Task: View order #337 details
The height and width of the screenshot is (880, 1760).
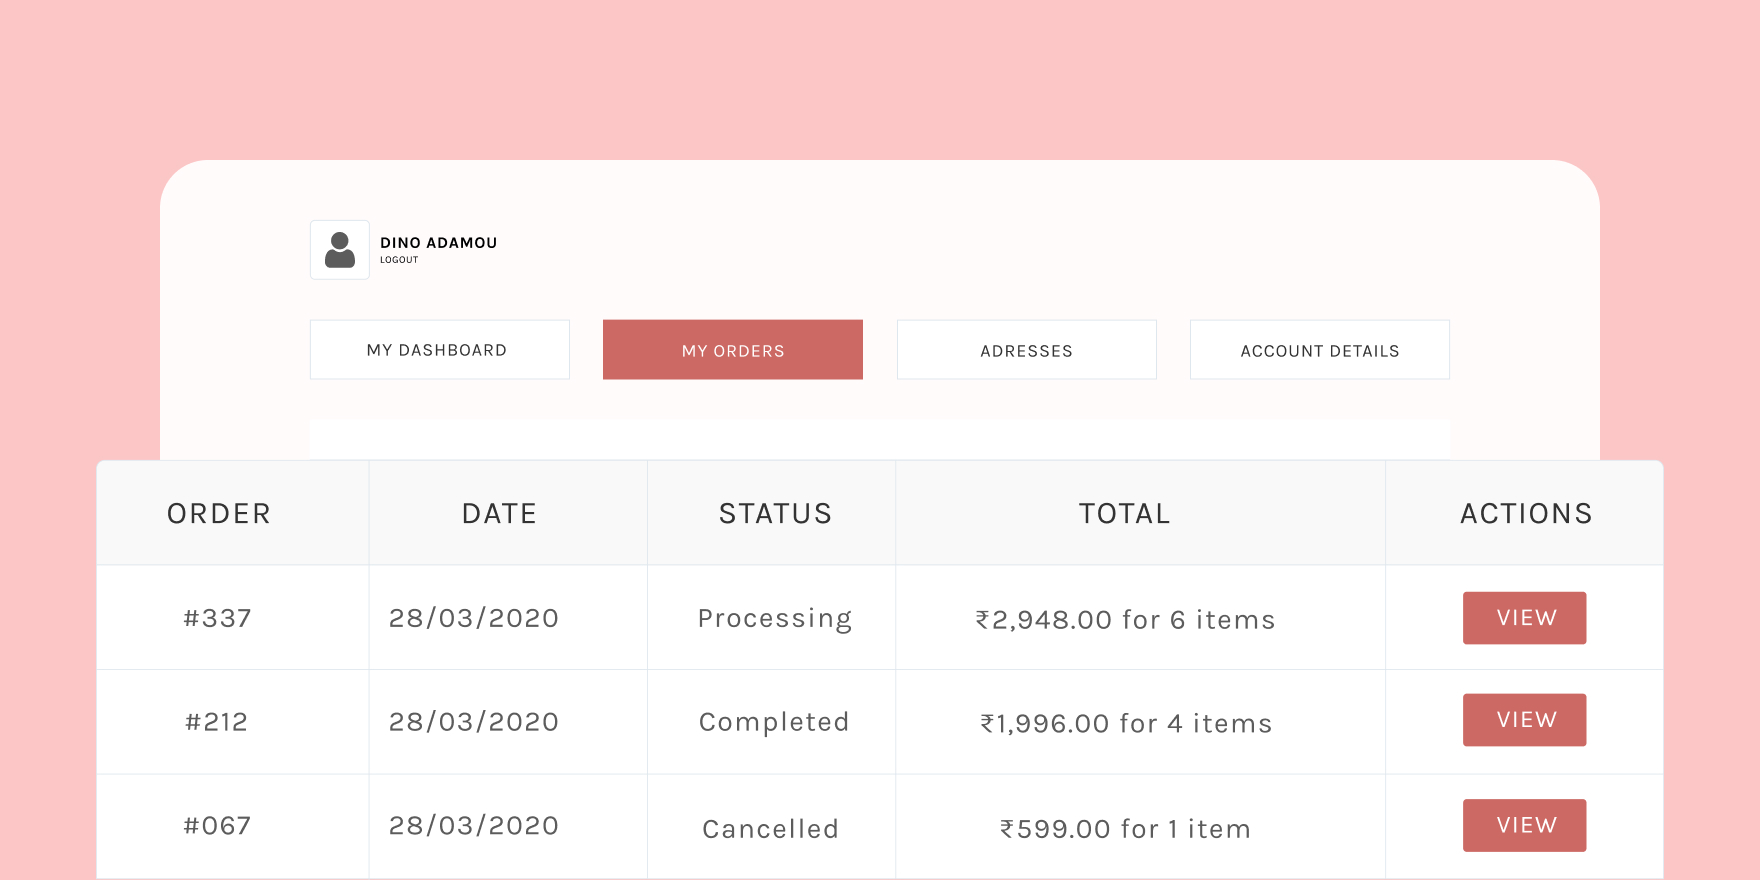Action: pos(1524,618)
